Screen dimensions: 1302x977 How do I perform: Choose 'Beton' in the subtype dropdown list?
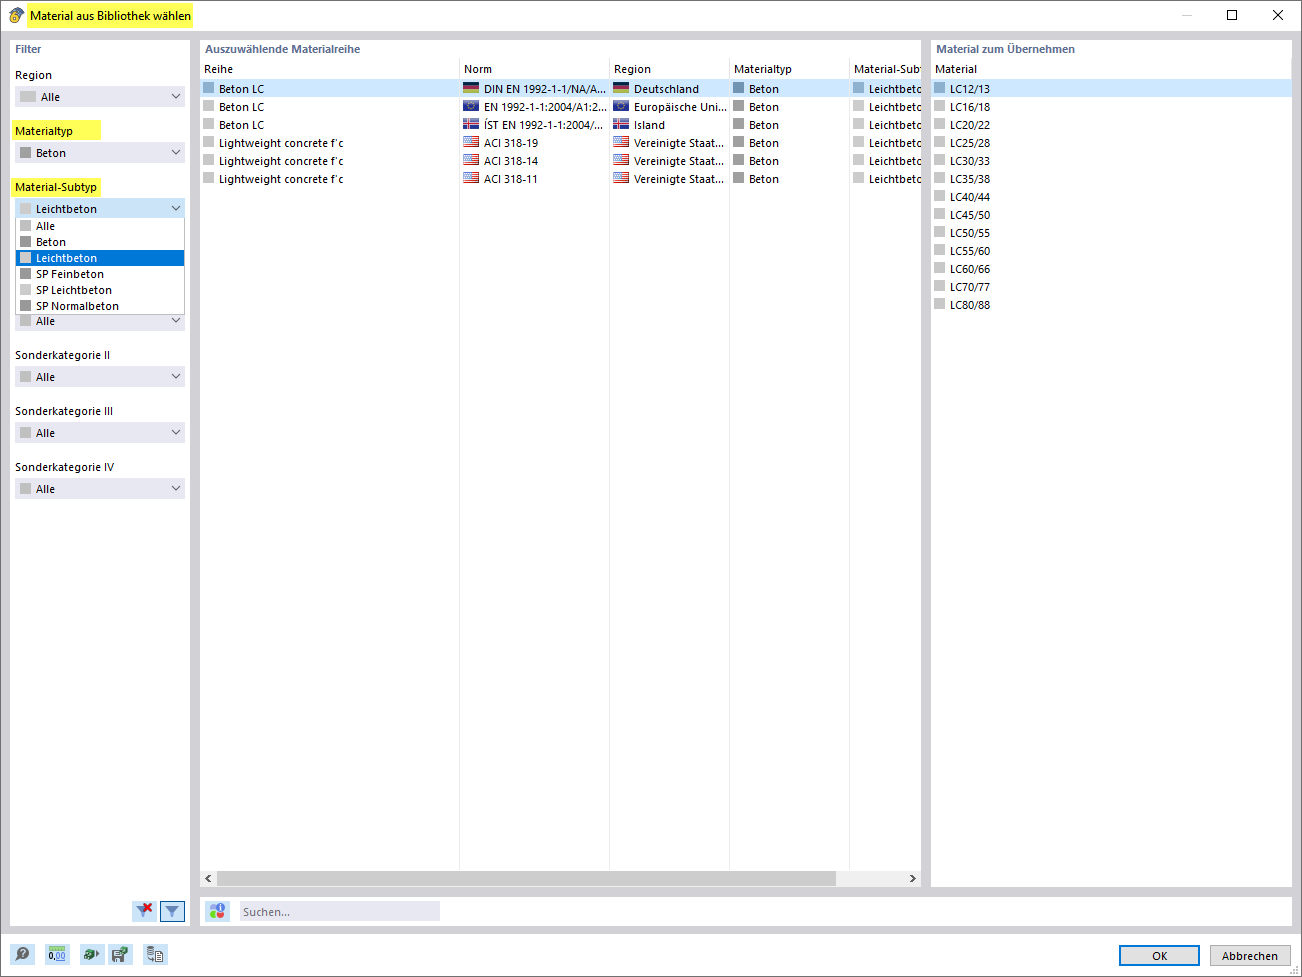point(100,242)
